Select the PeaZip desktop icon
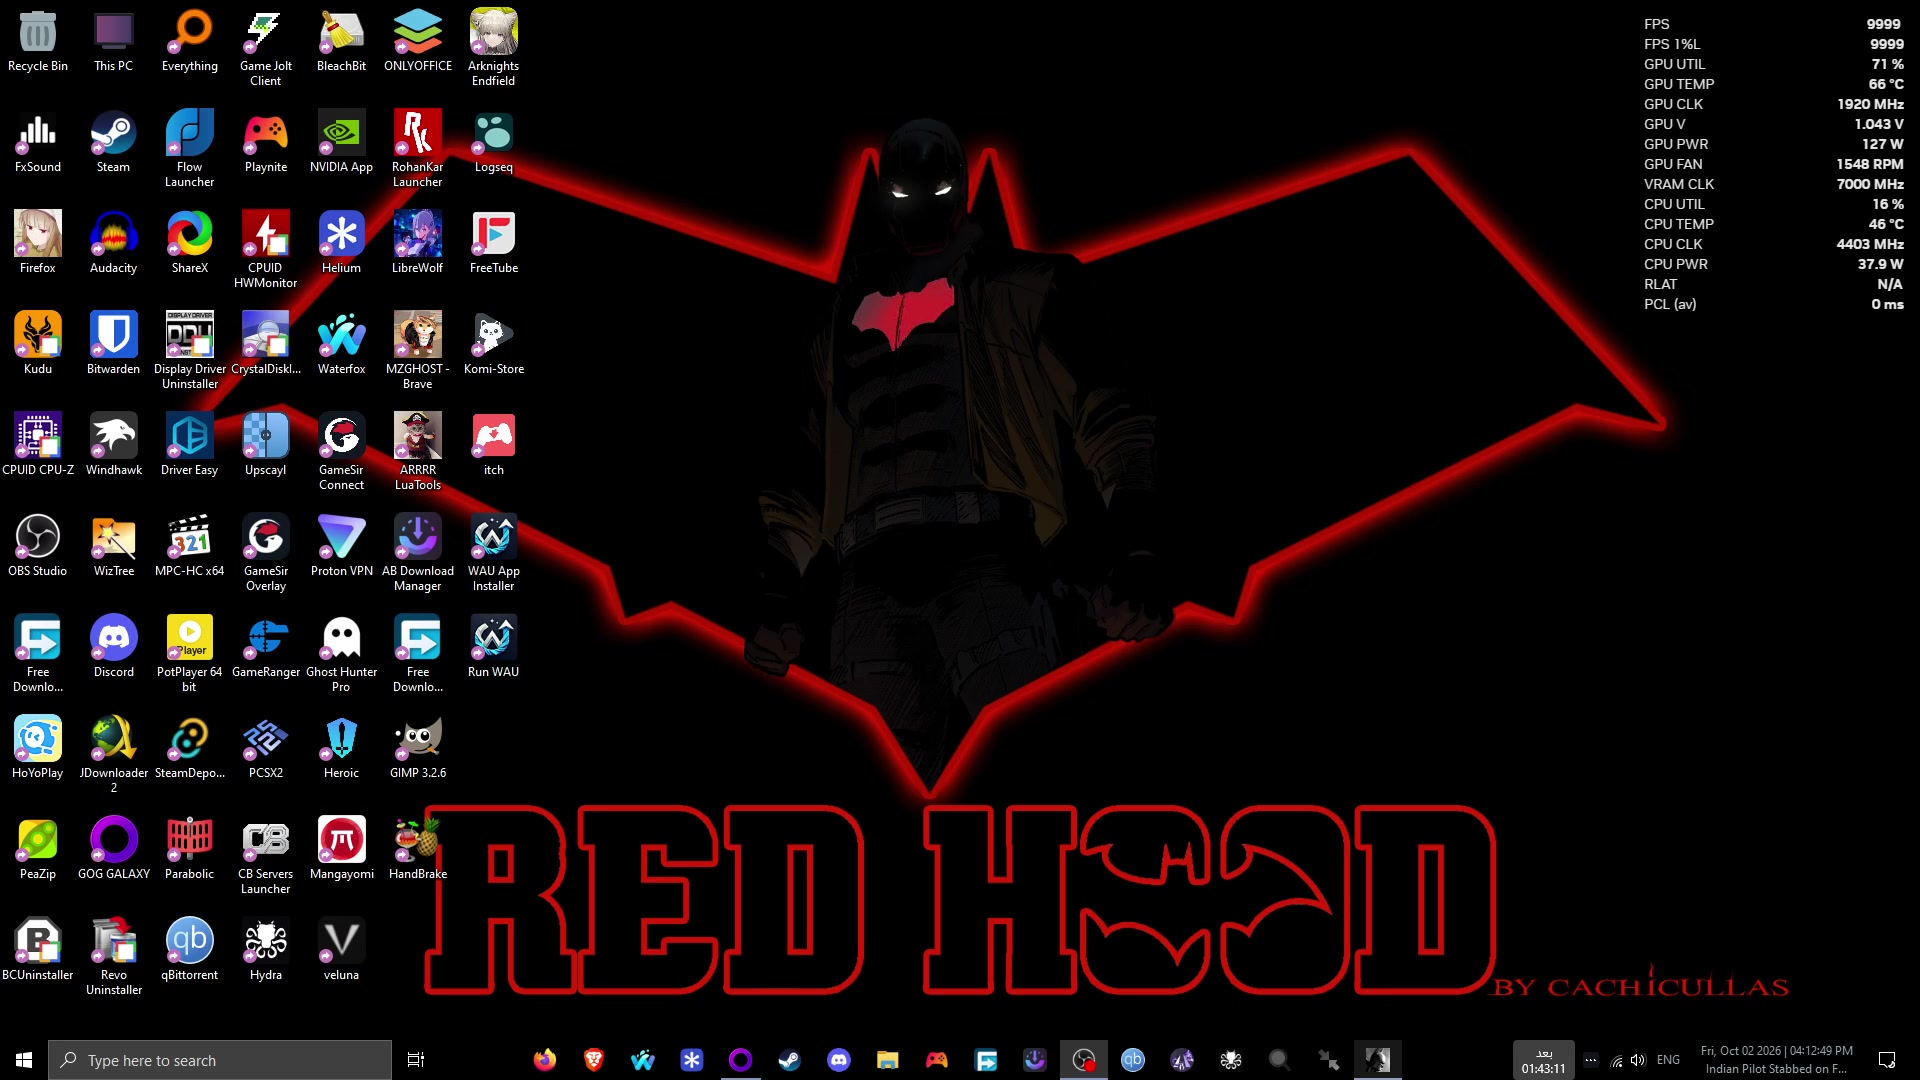The image size is (1920, 1080). click(38, 849)
